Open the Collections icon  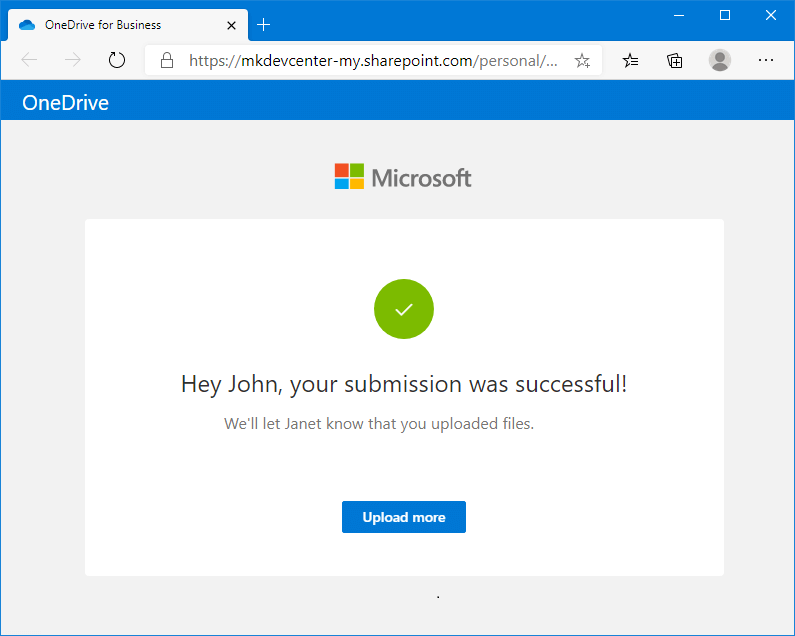[674, 60]
